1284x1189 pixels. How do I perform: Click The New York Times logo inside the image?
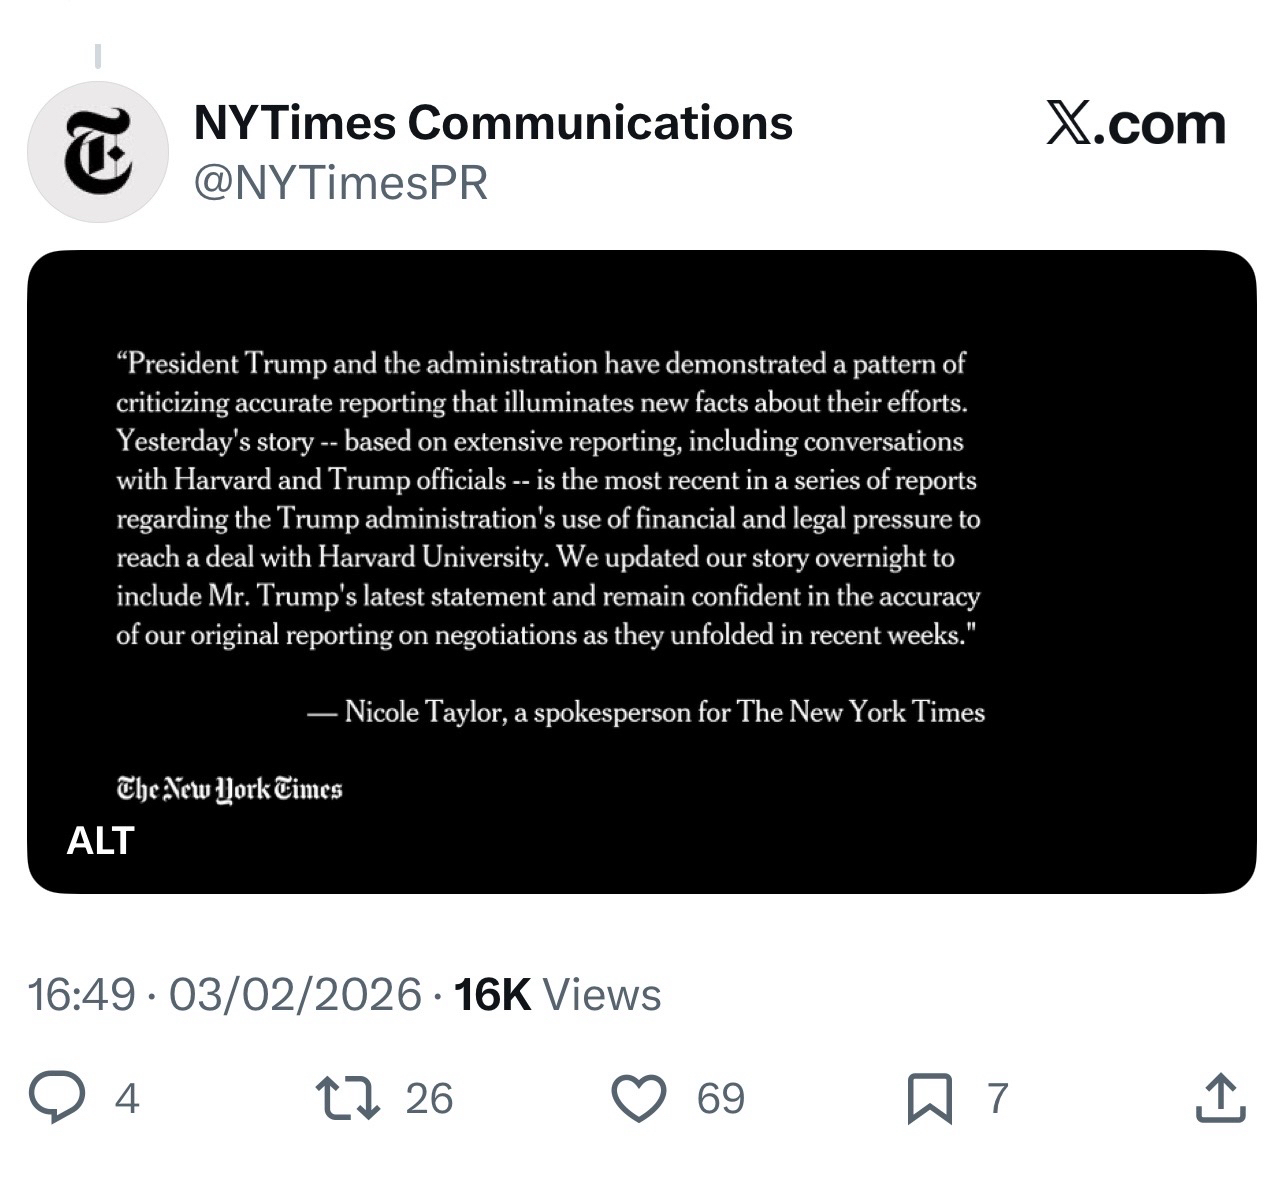(x=229, y=789)
